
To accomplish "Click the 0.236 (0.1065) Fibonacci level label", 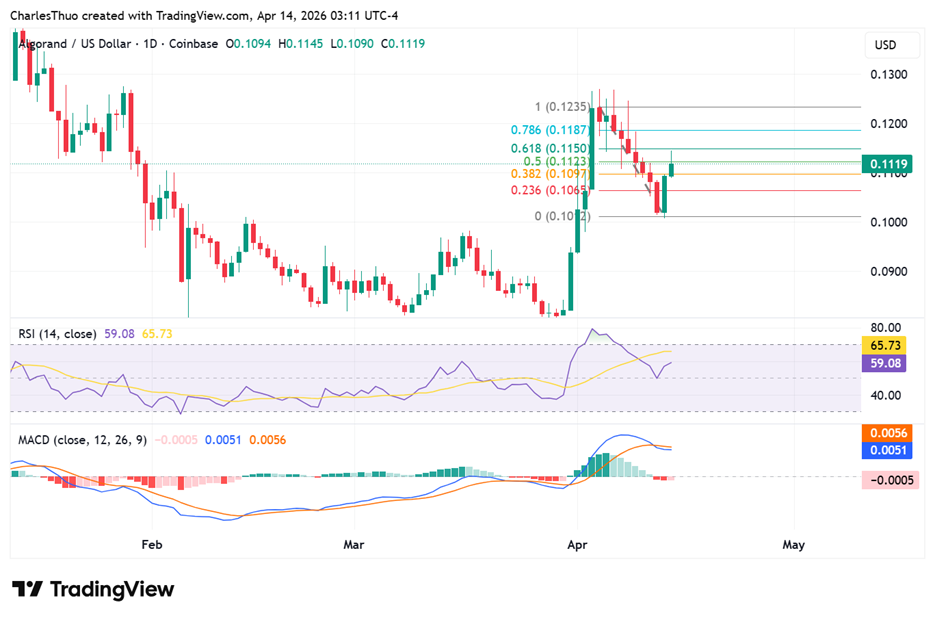I will [x=549, y=190].
